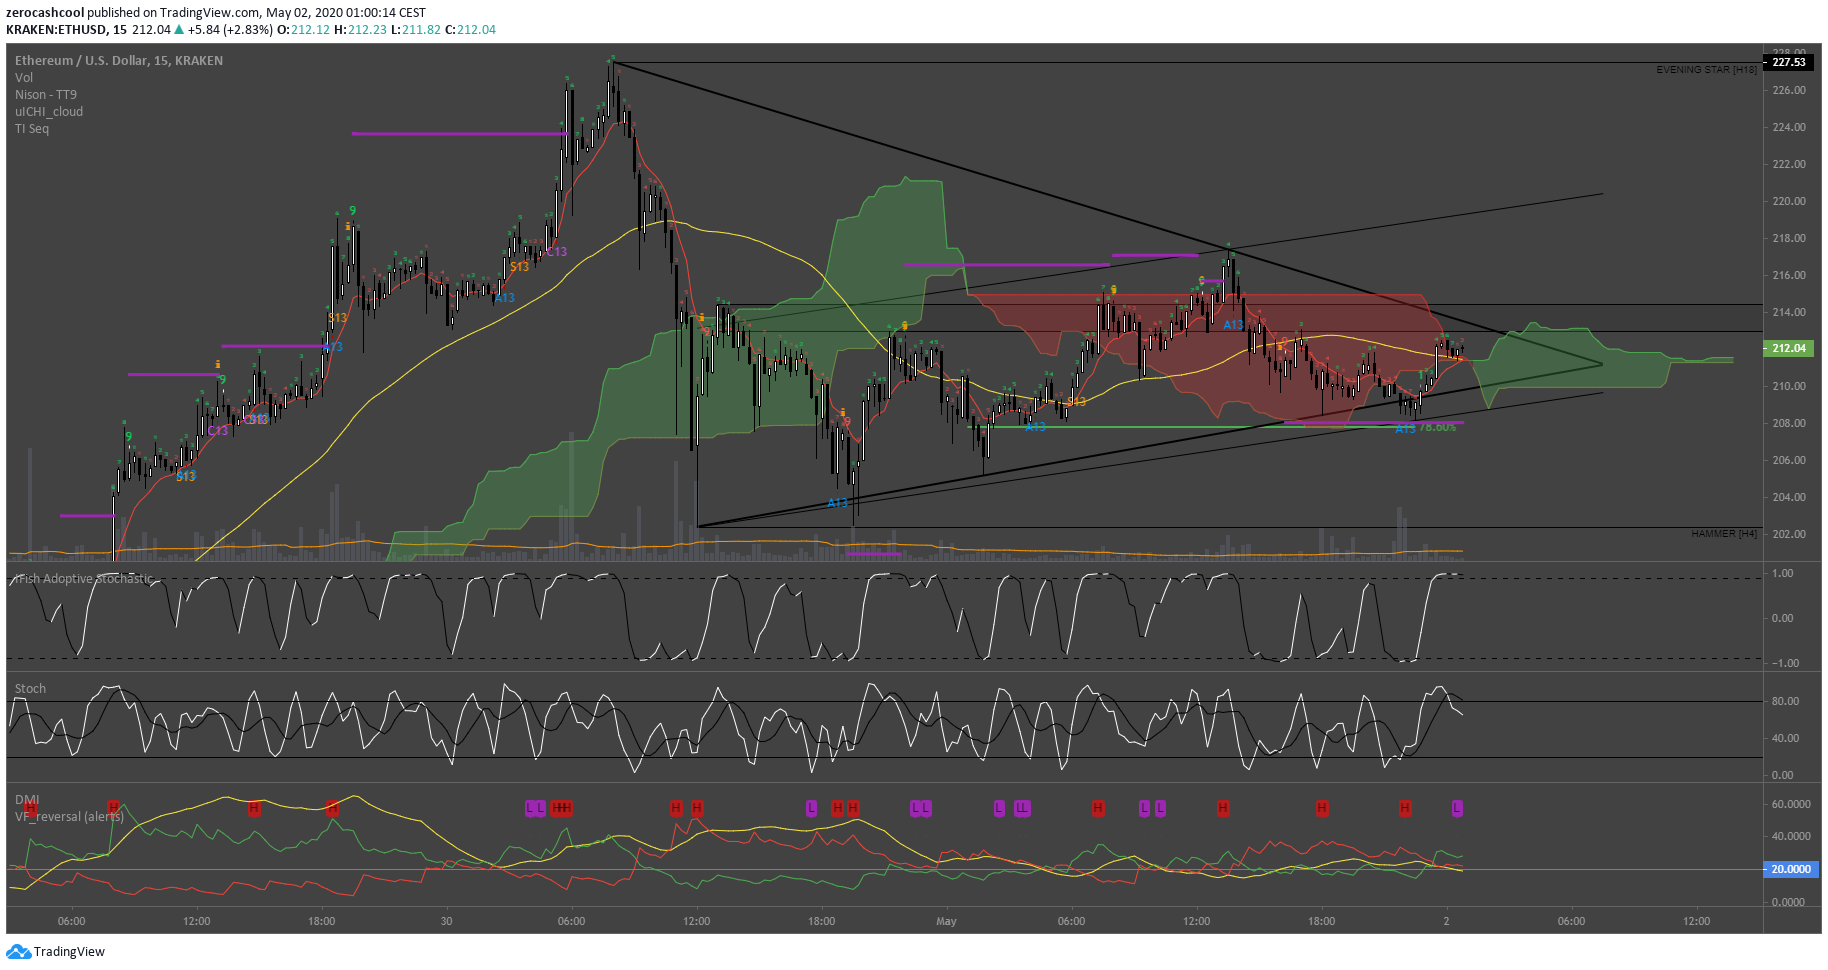Click the 220.00 price axis label
Image resolution: width=1828 pixels, height=970 pixels.
click(x=1789, y=201)
